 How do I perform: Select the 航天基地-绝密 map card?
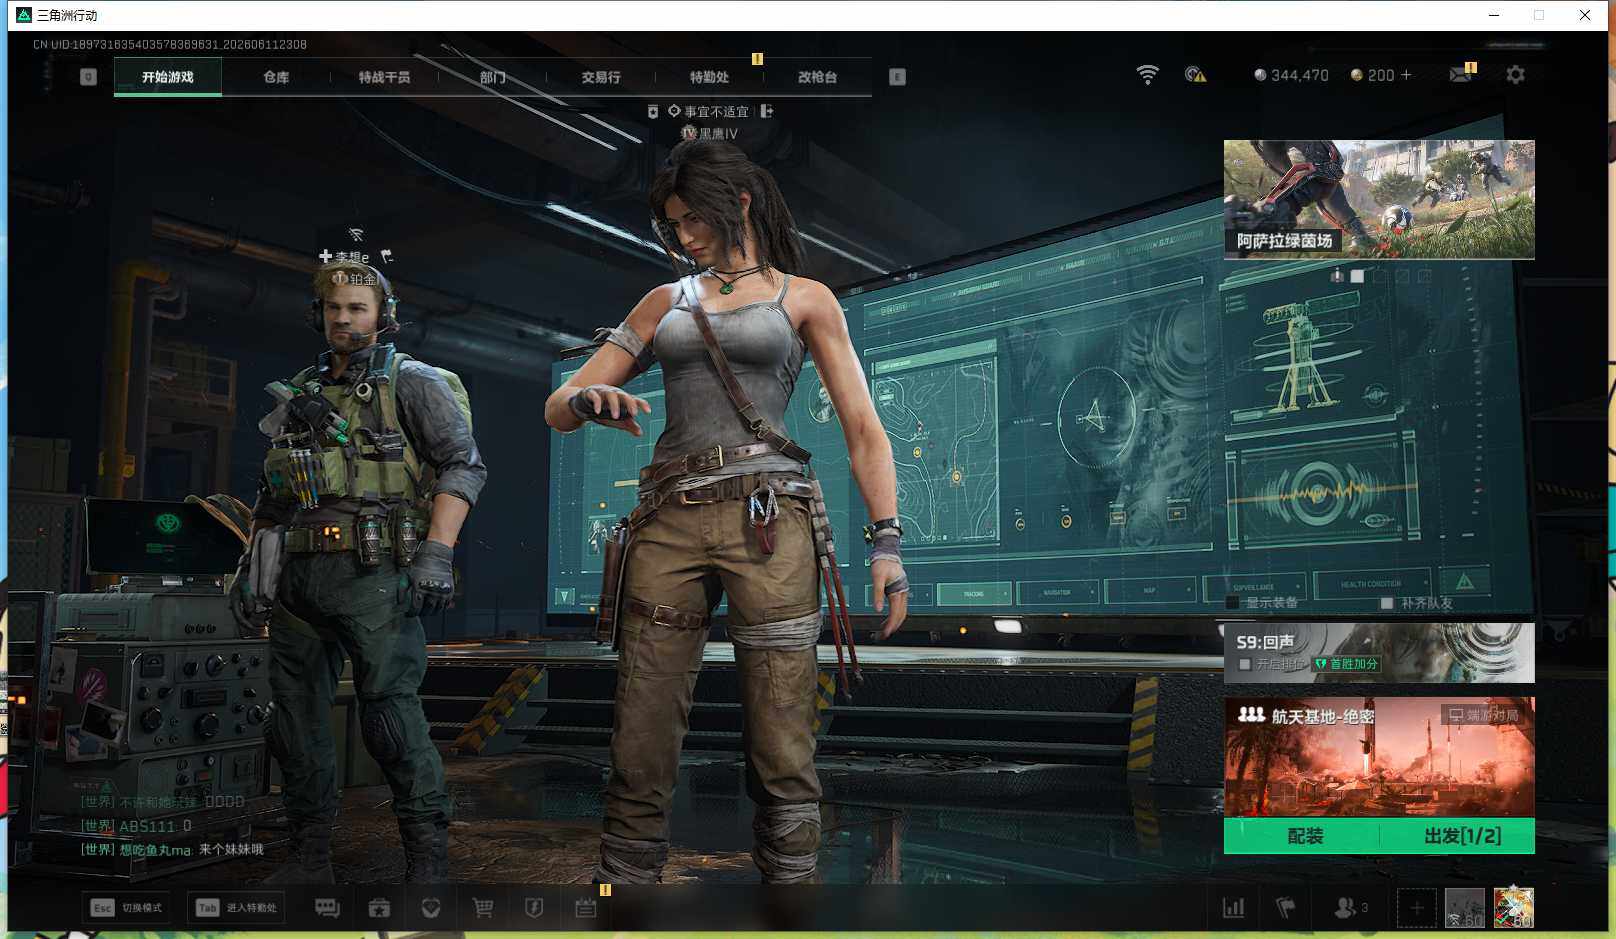click(x=1379, y=757)
